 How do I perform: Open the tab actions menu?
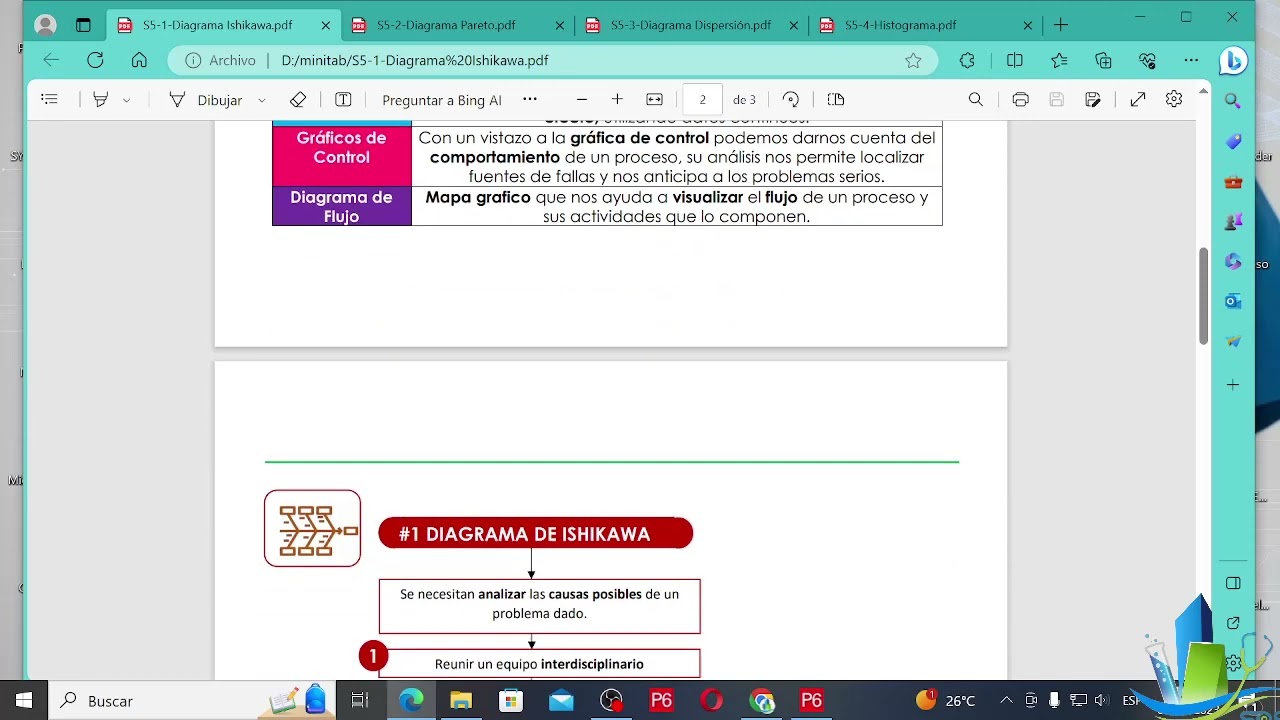point(83,25)
